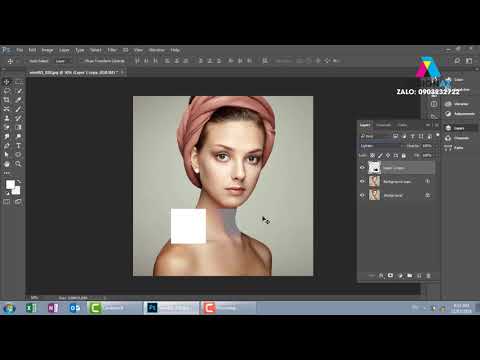This screenshot has width=480, height=360.
Task: Select the Horizontal Type tool
Action: click(x=19, y=145)
